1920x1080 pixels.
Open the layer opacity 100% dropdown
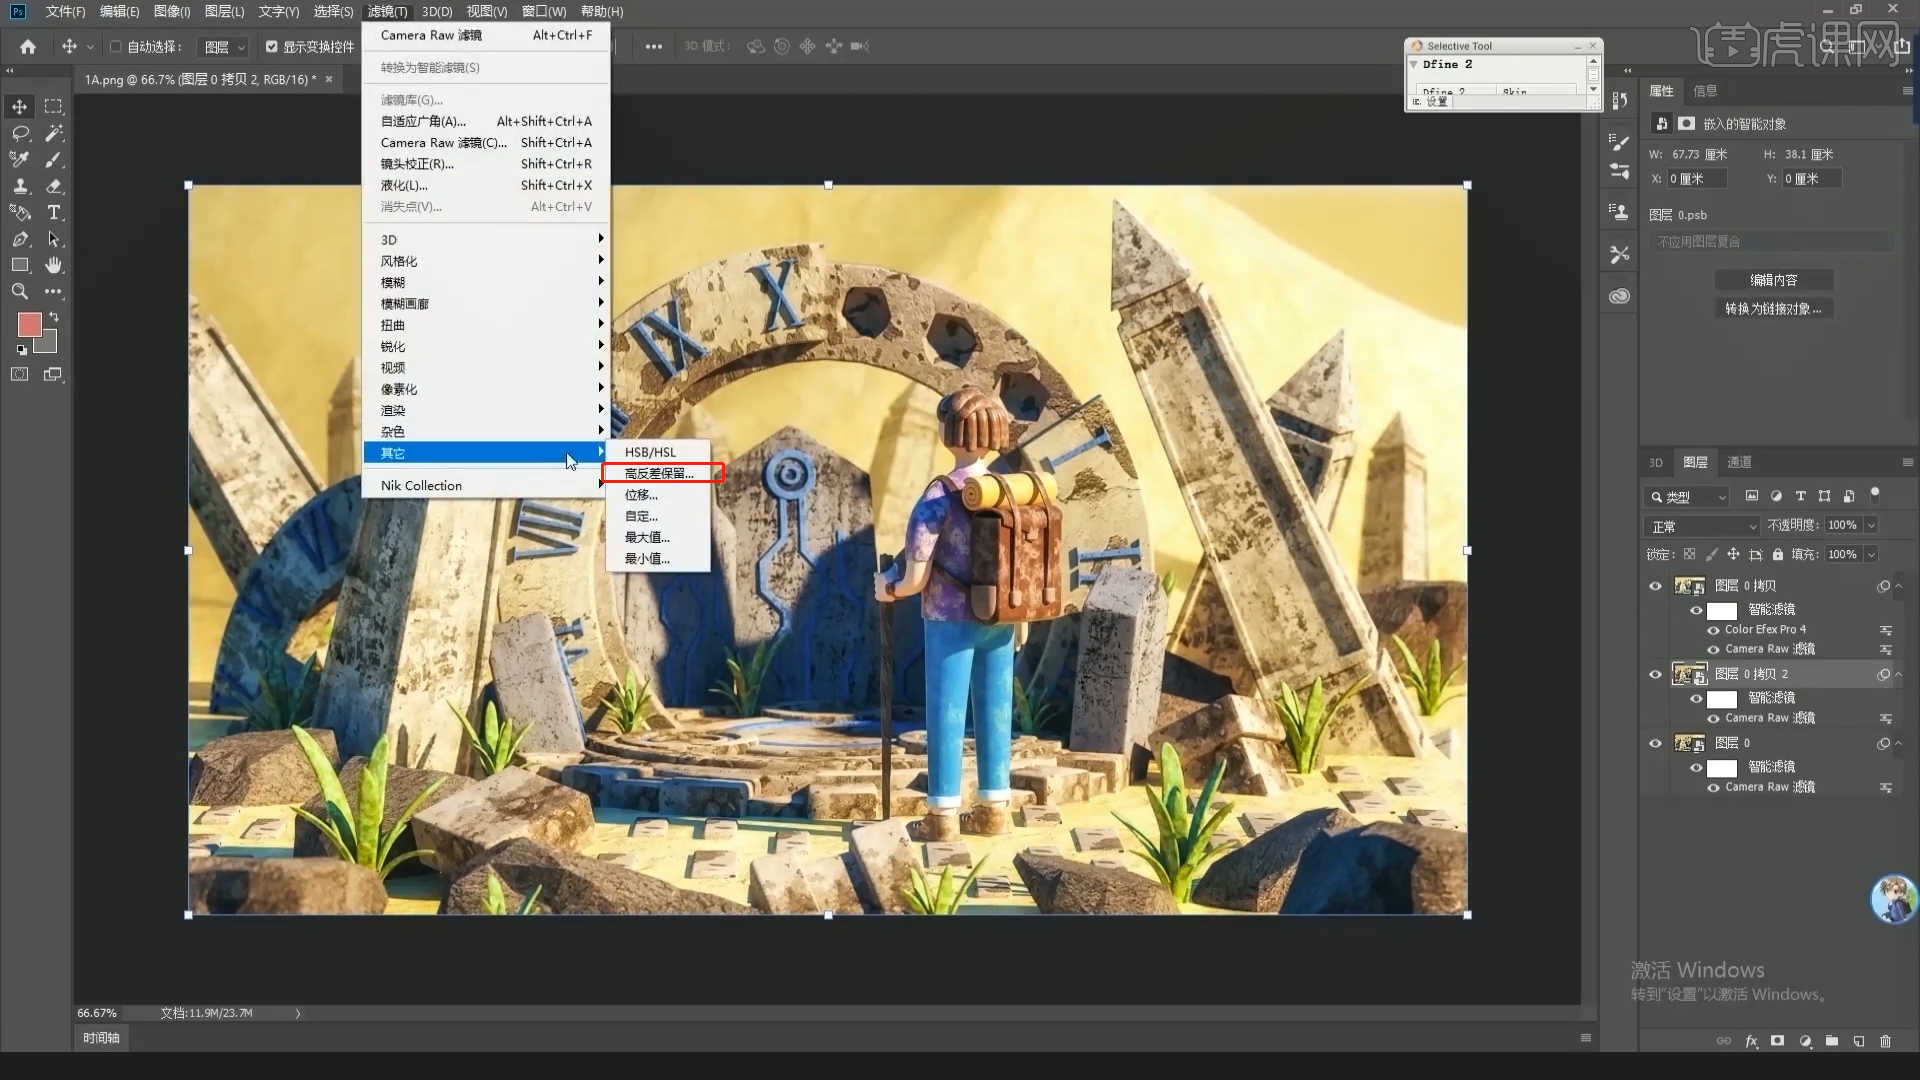[1871, 525]
